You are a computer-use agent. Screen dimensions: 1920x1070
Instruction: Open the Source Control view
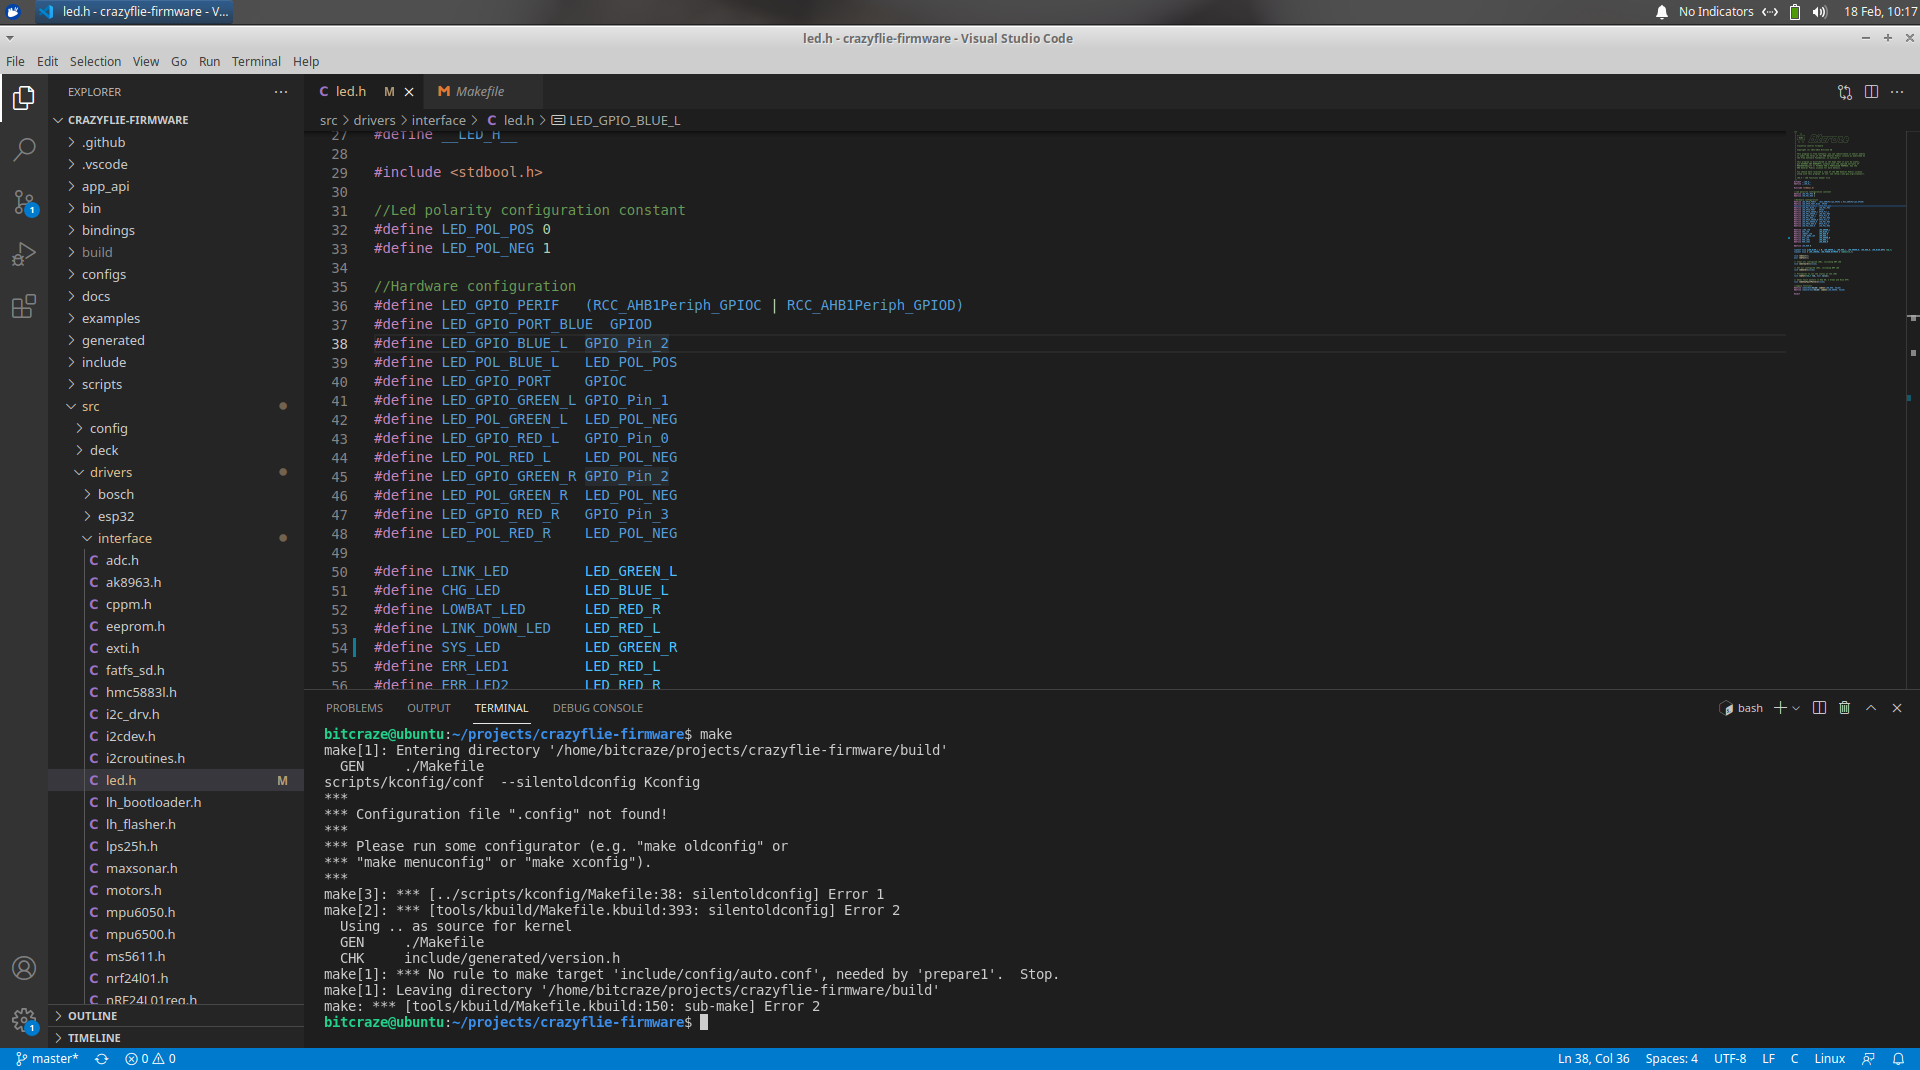pyautogui.click(x=24, y=202)
